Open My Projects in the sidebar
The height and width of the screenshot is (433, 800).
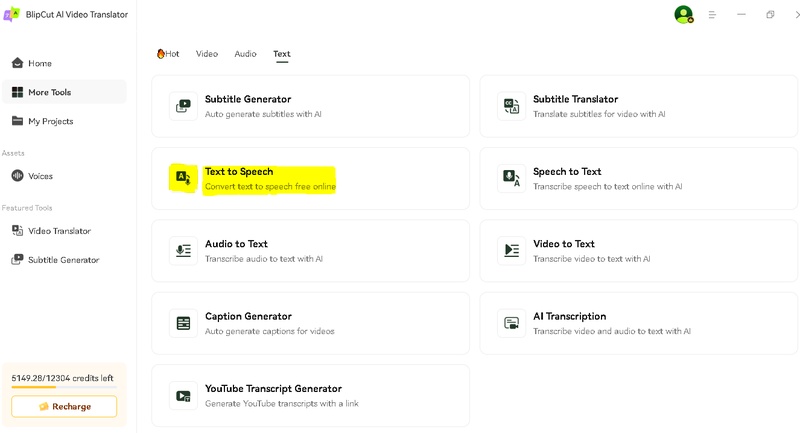pos(50,121)
